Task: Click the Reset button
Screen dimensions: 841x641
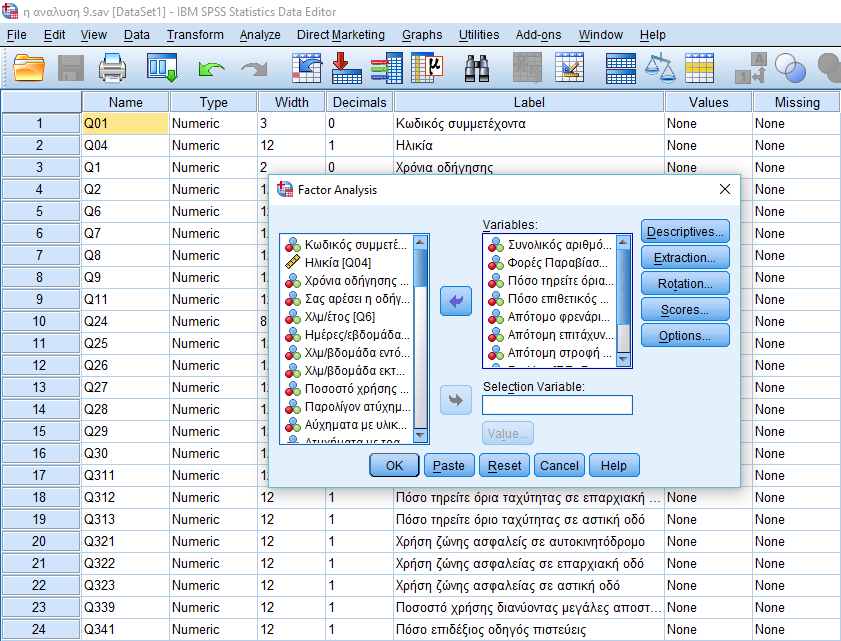Action: click(504, 465)
